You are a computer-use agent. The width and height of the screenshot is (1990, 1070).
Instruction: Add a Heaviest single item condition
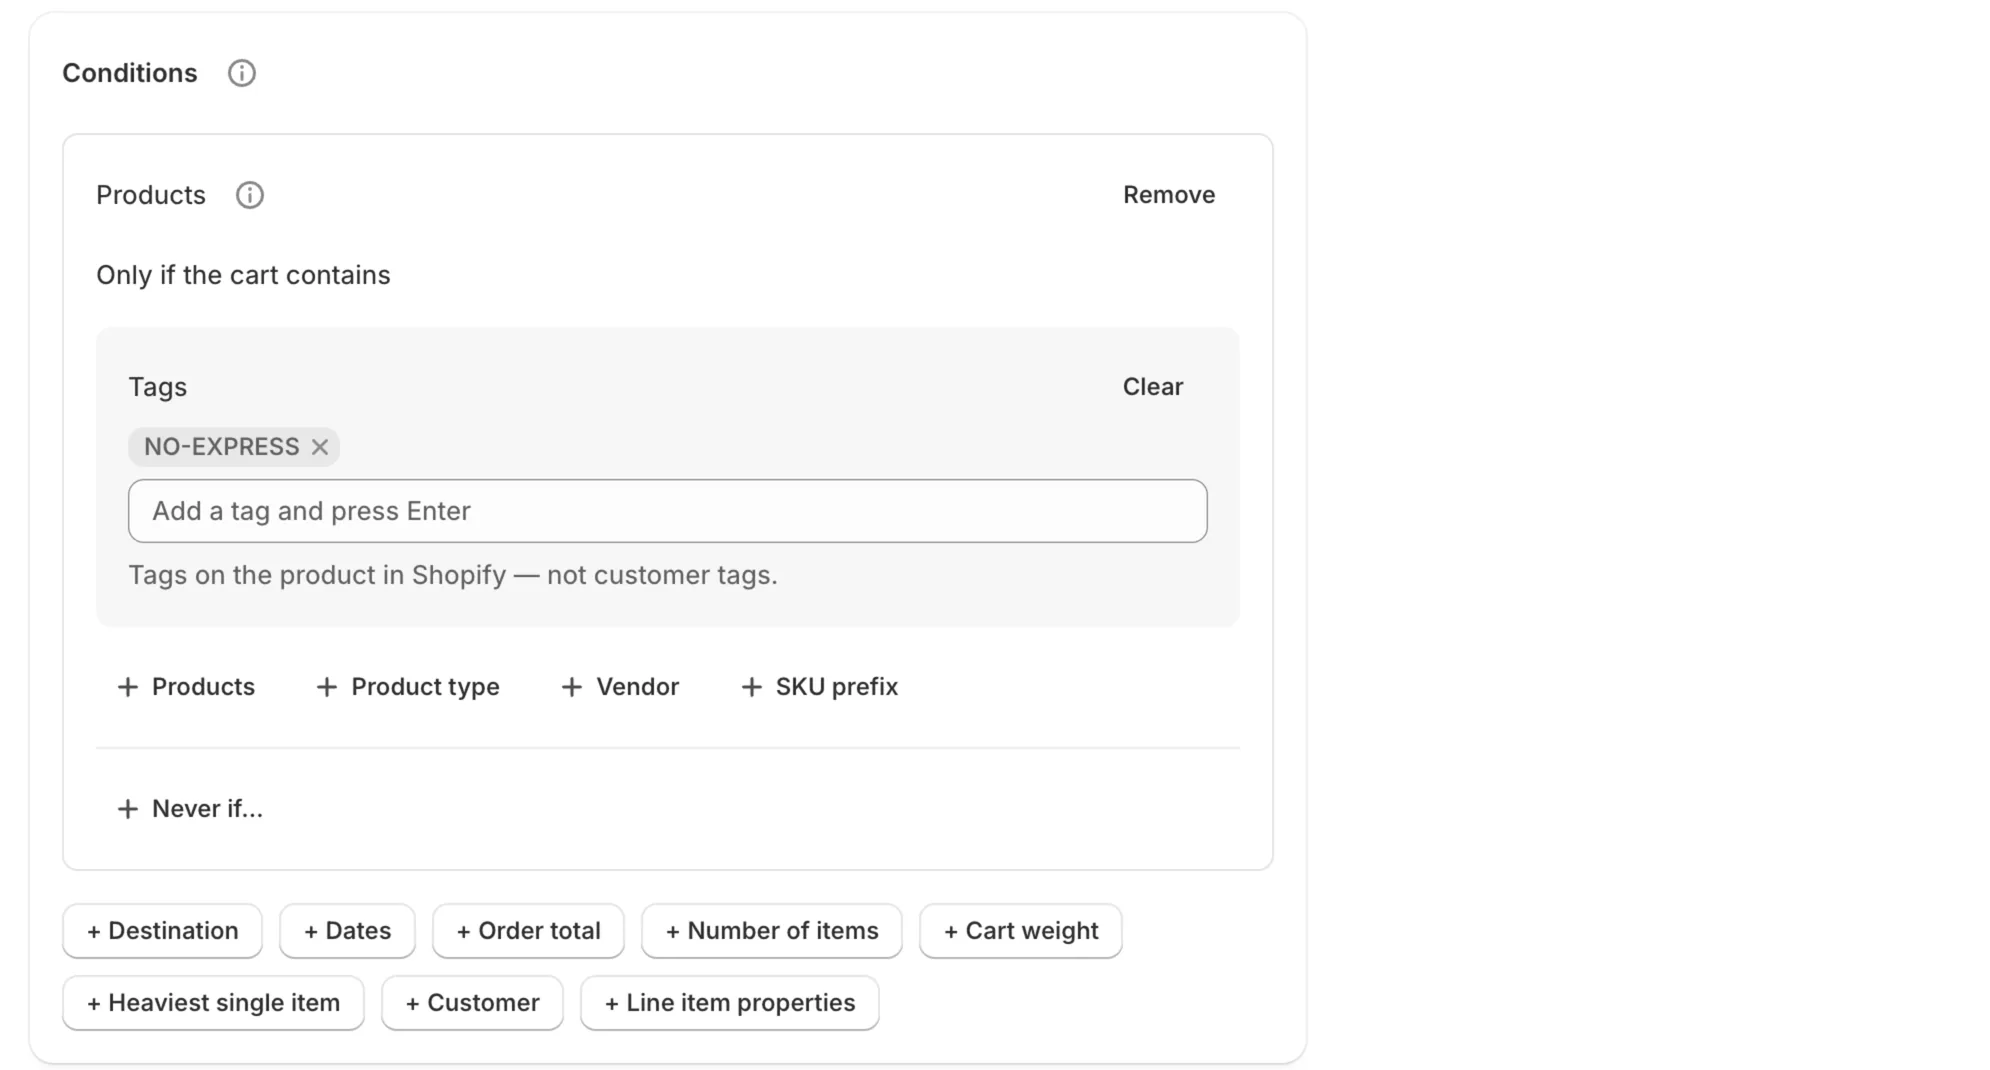pyautogui.click(x=213, y=1003)
